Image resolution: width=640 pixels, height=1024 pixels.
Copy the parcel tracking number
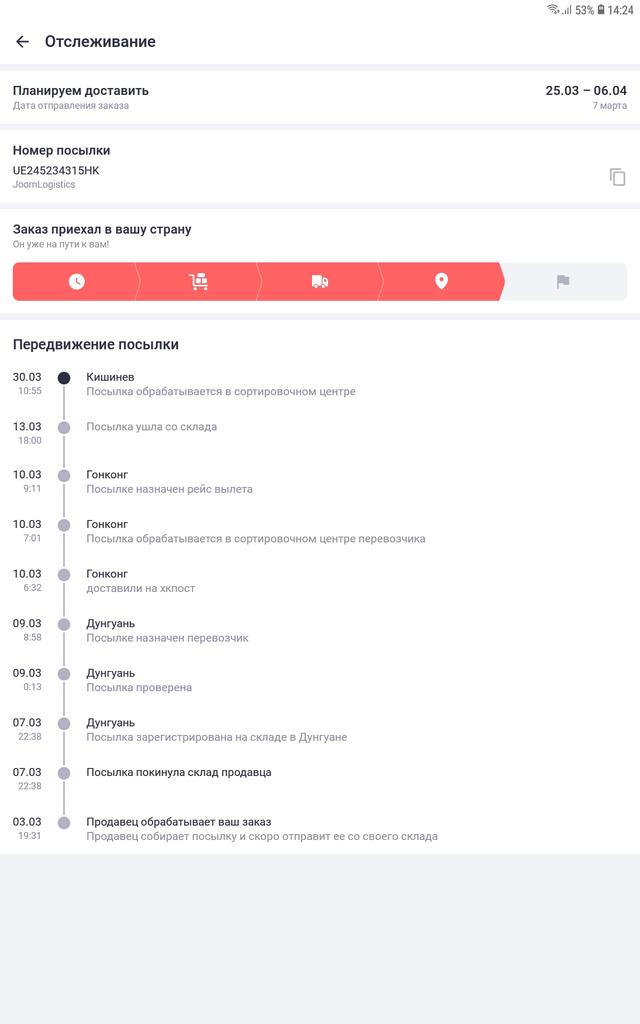pos(617,177)
